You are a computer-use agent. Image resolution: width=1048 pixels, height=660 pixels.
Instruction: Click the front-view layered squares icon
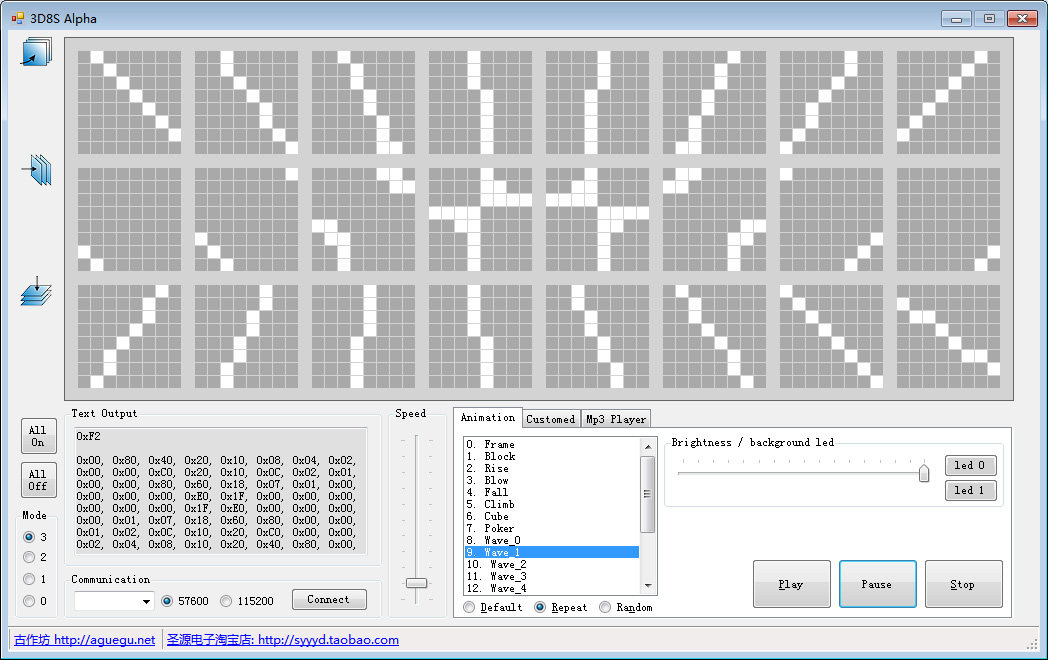coord(36,52)
